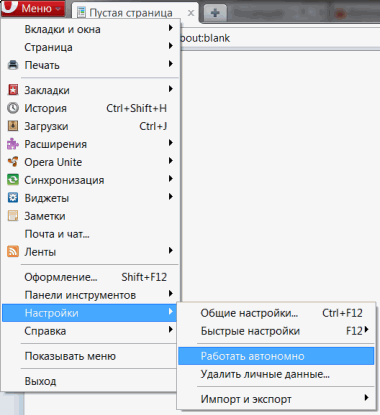Viewport: 380px width, 415px height.
Task: Click the page icon on Пустая страница tab
Action: 81,13
